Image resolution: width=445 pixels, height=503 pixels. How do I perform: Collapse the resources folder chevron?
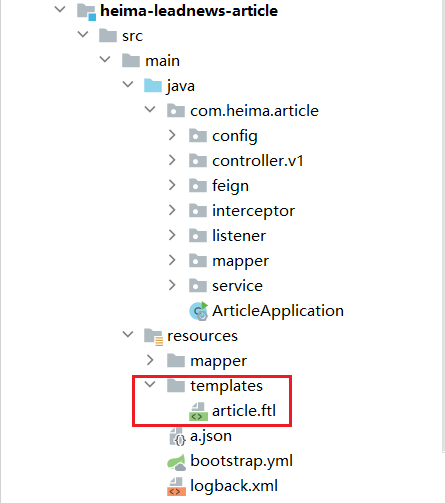128,334
